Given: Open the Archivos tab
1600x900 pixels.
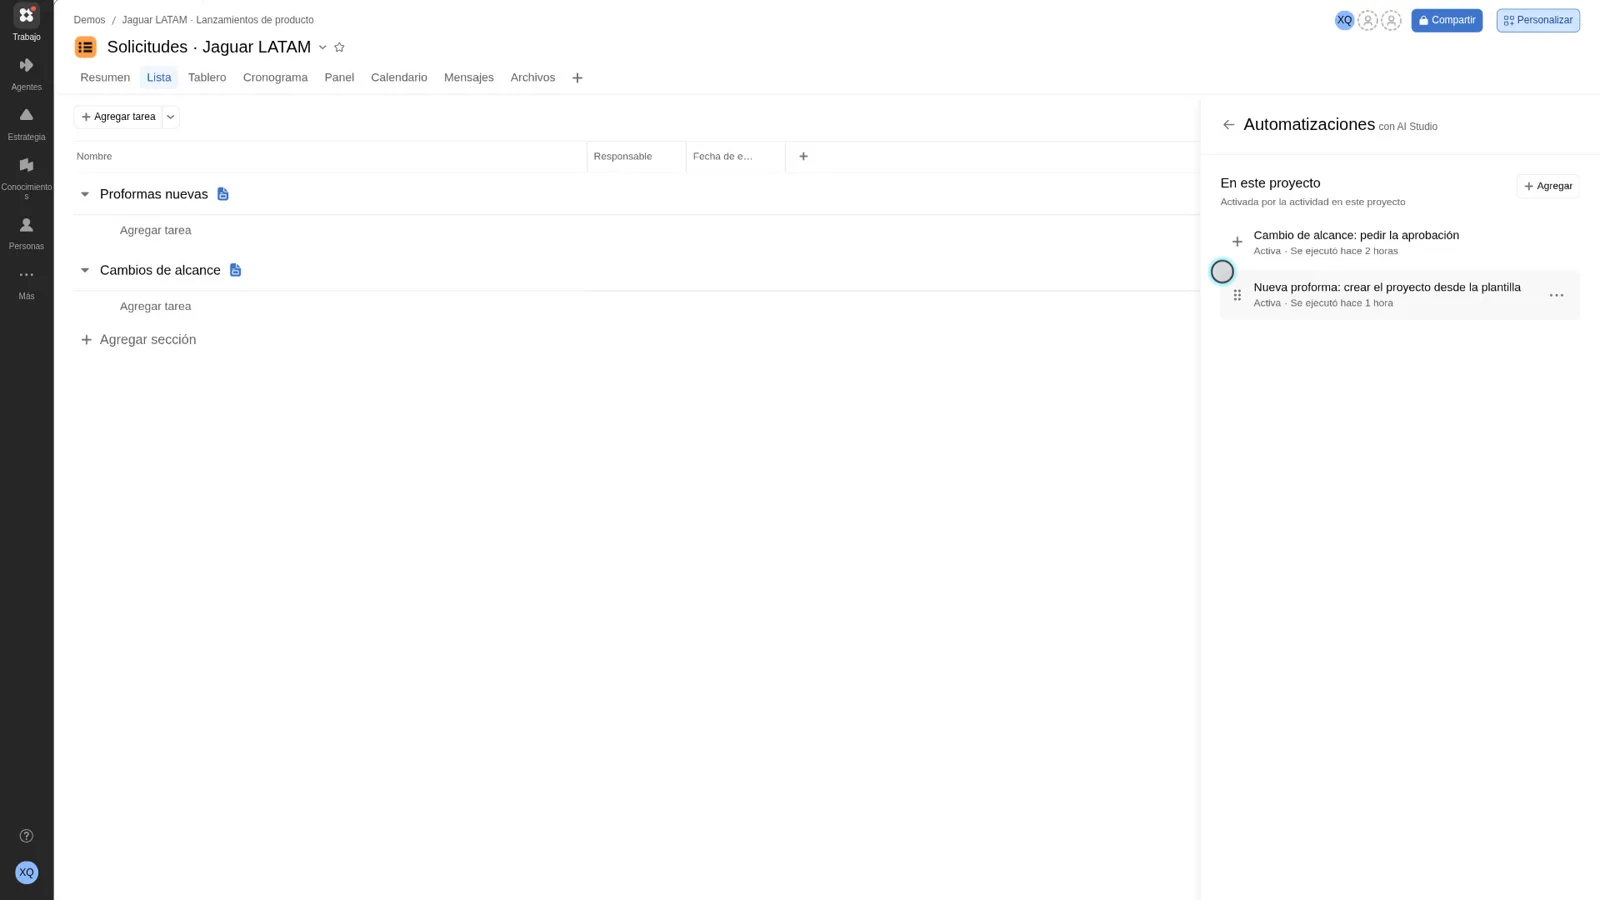Looking at the screenshot, I should tap(533, 77).
